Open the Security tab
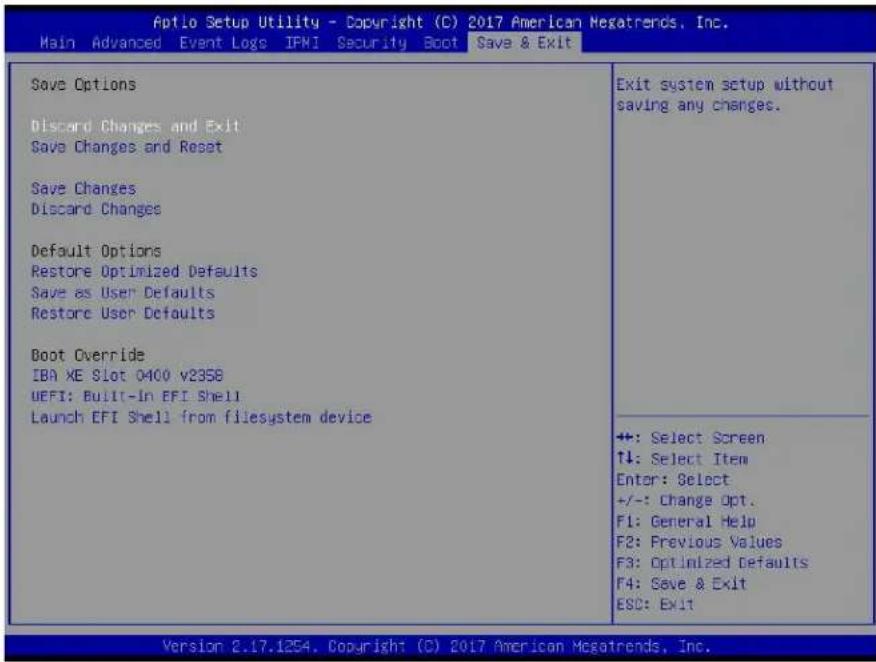Screen dimensions: 876x662 372,43
